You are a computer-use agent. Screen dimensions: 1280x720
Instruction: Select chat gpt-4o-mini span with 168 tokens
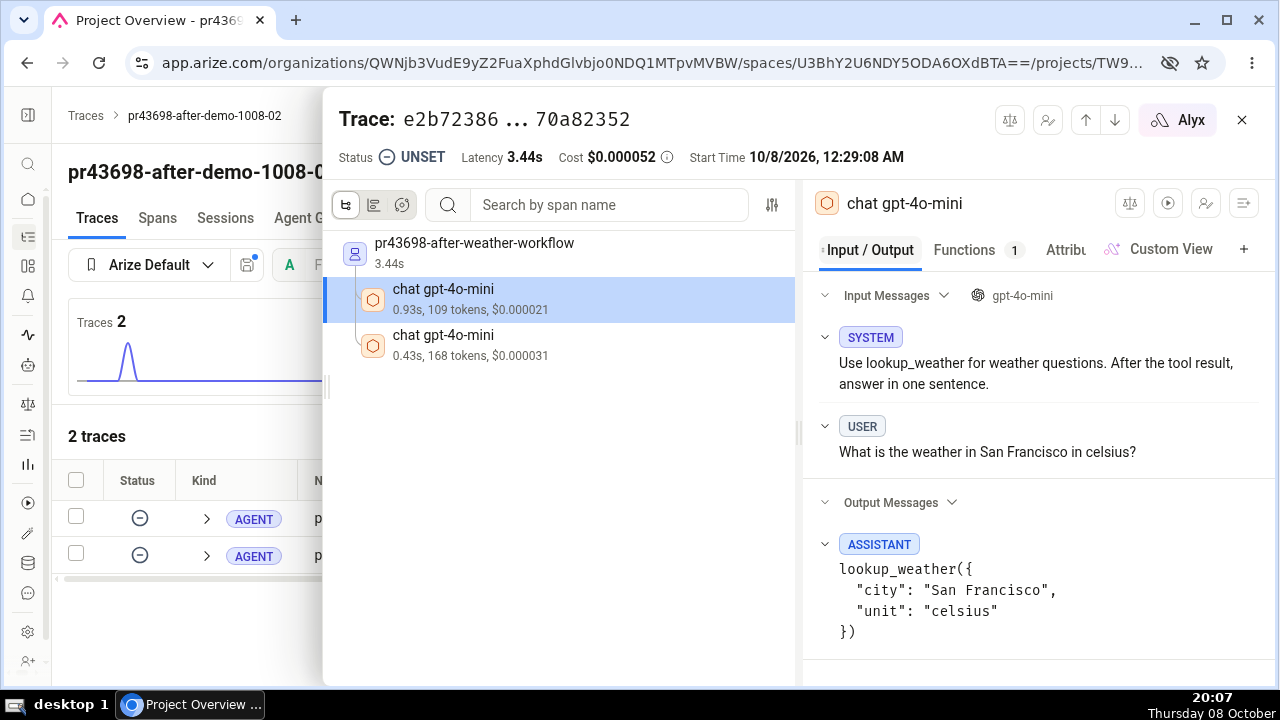[x=560, y=345]
